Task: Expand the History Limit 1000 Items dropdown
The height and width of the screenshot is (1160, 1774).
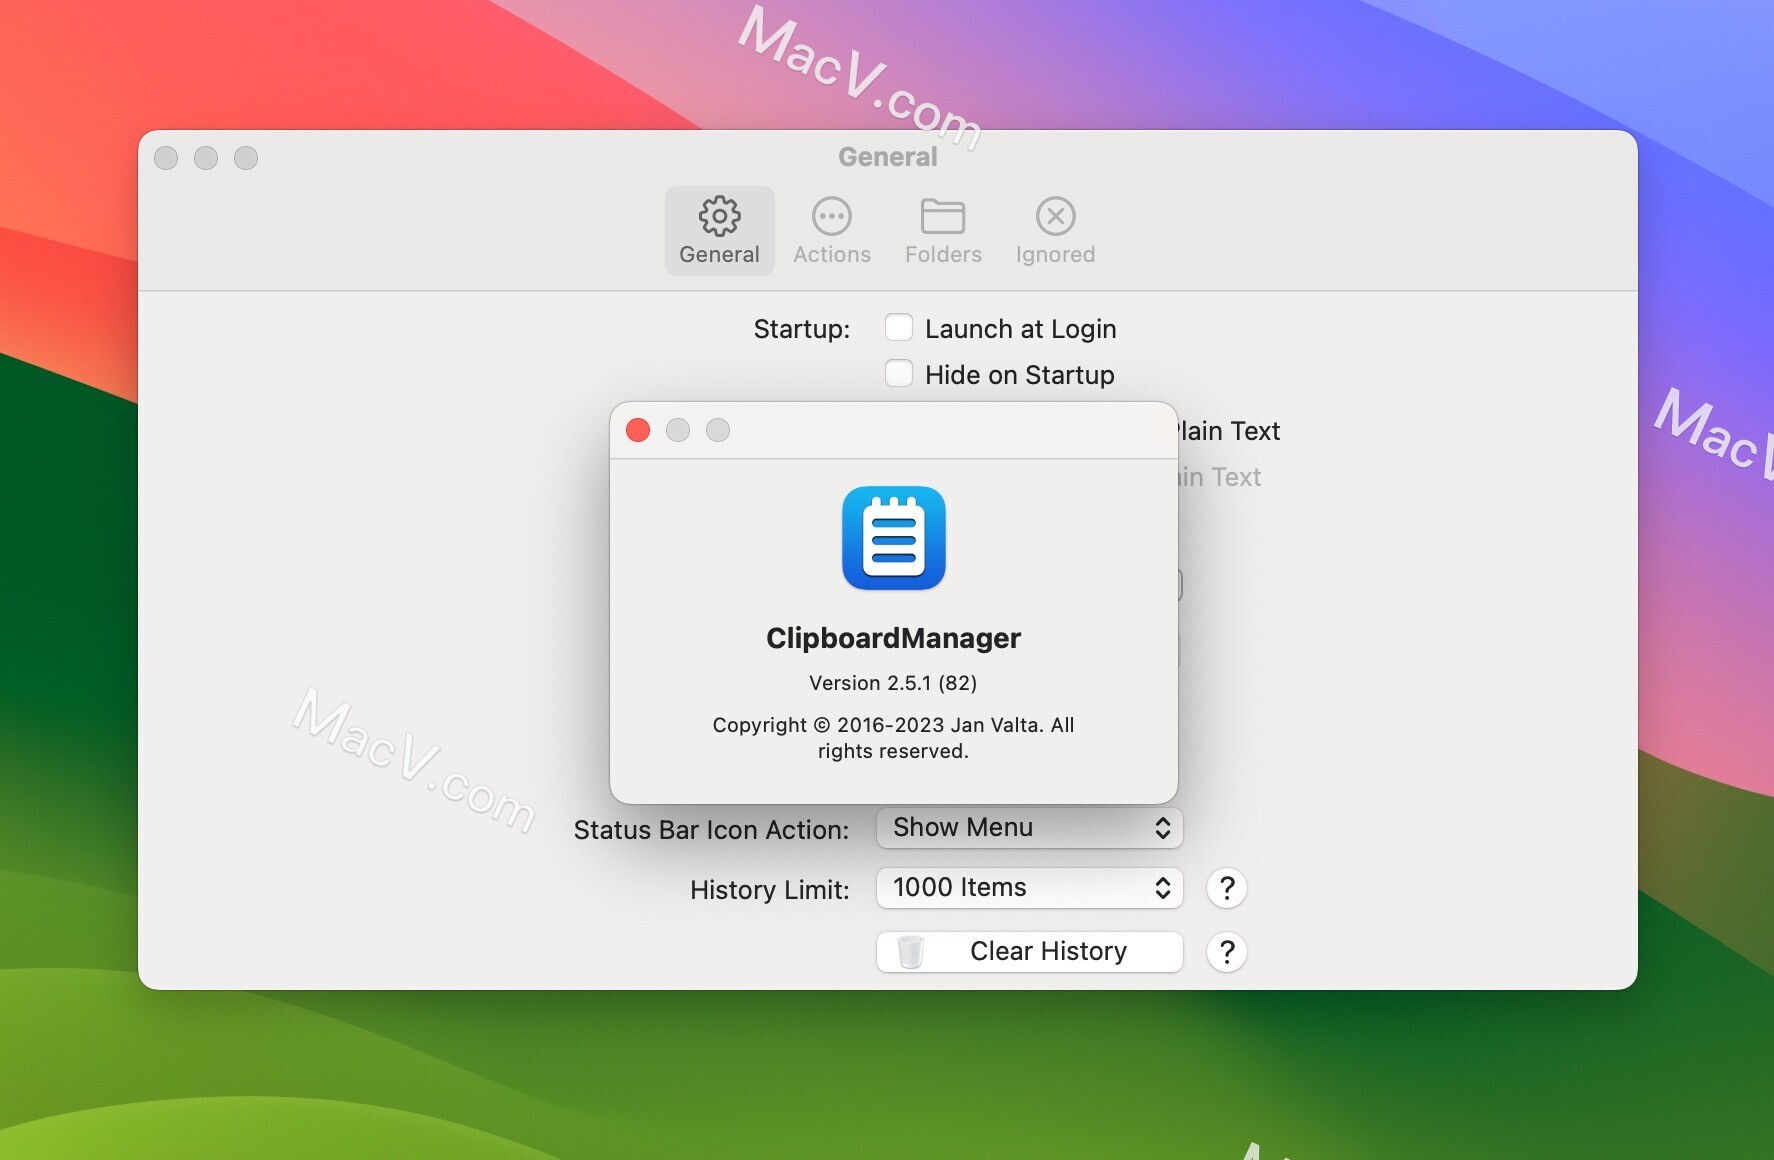Action: (x=1029, y=888)
